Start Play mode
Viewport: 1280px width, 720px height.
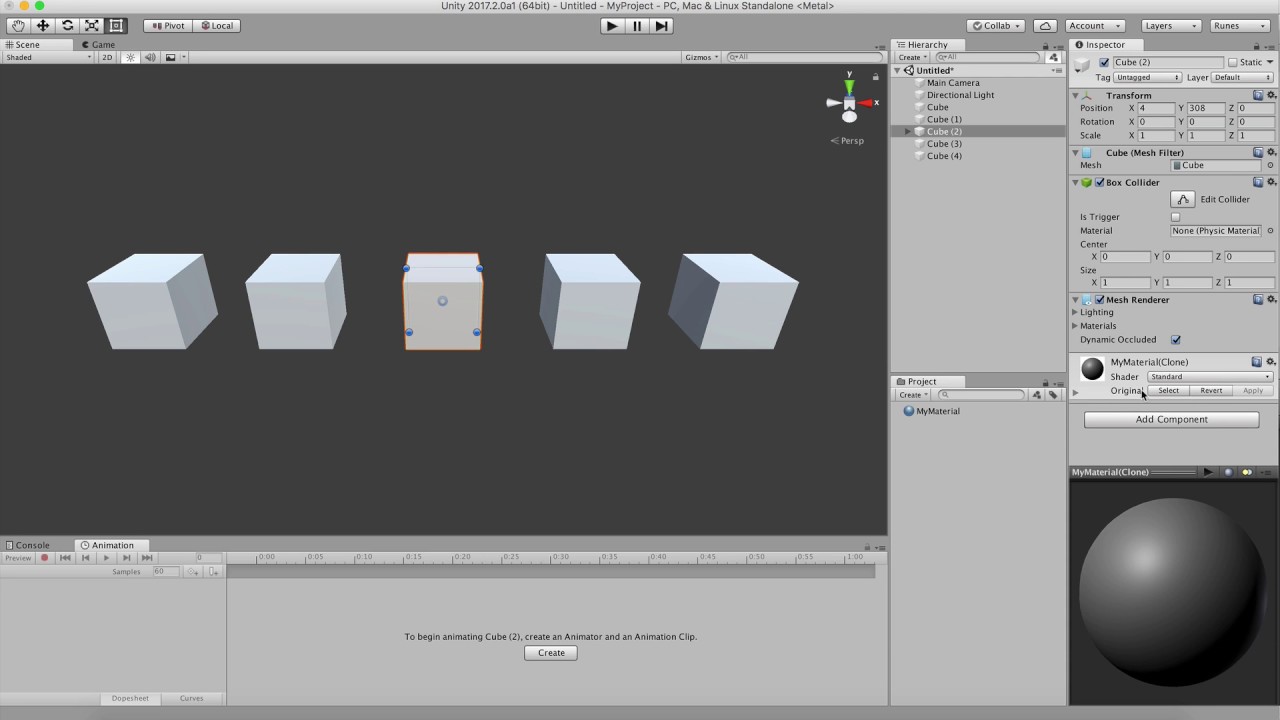pos(612,26)
